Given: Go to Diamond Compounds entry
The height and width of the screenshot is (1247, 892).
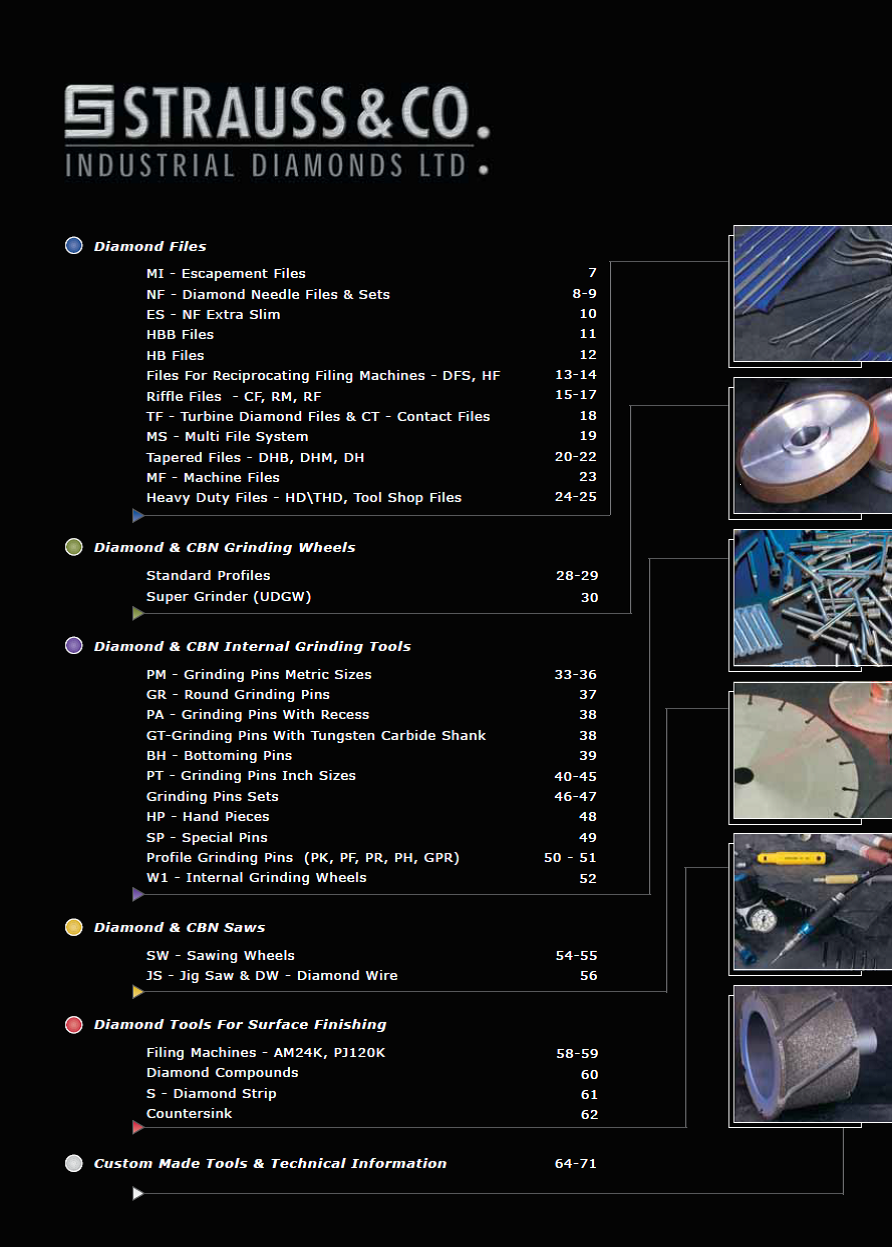Looking at the screenshot, I should [222, 1072].
